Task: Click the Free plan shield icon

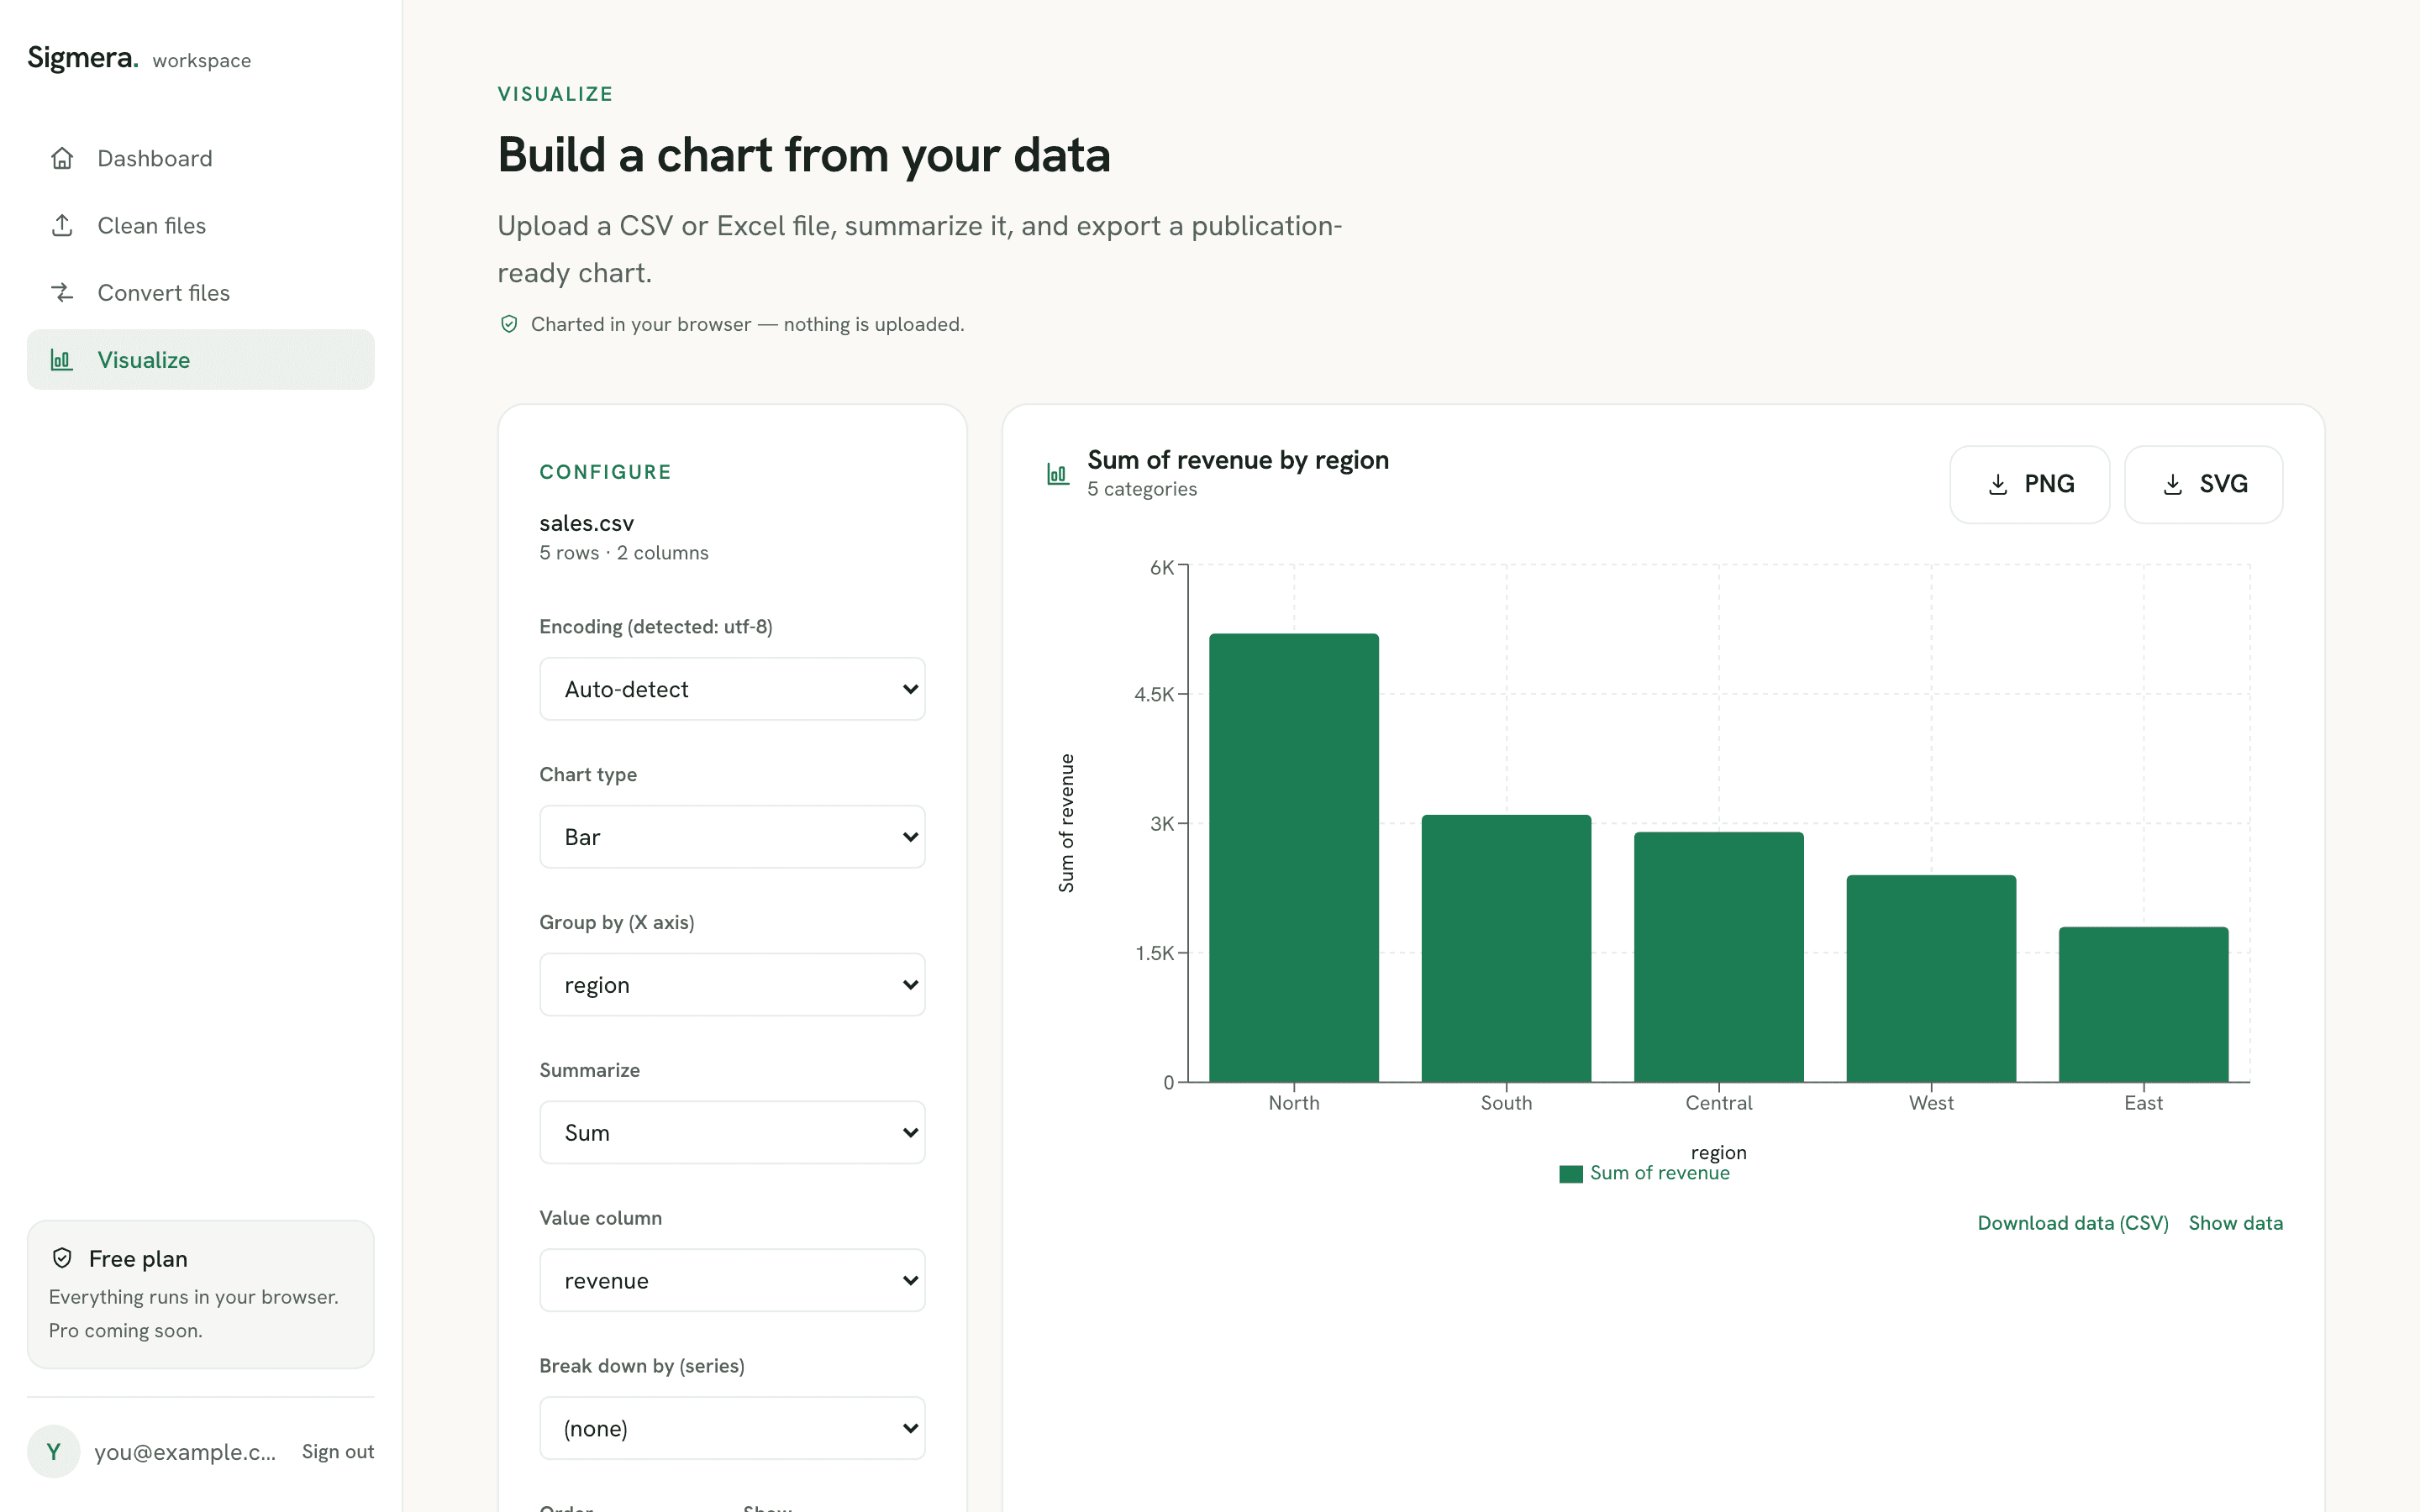Action: click(62, 1258)
